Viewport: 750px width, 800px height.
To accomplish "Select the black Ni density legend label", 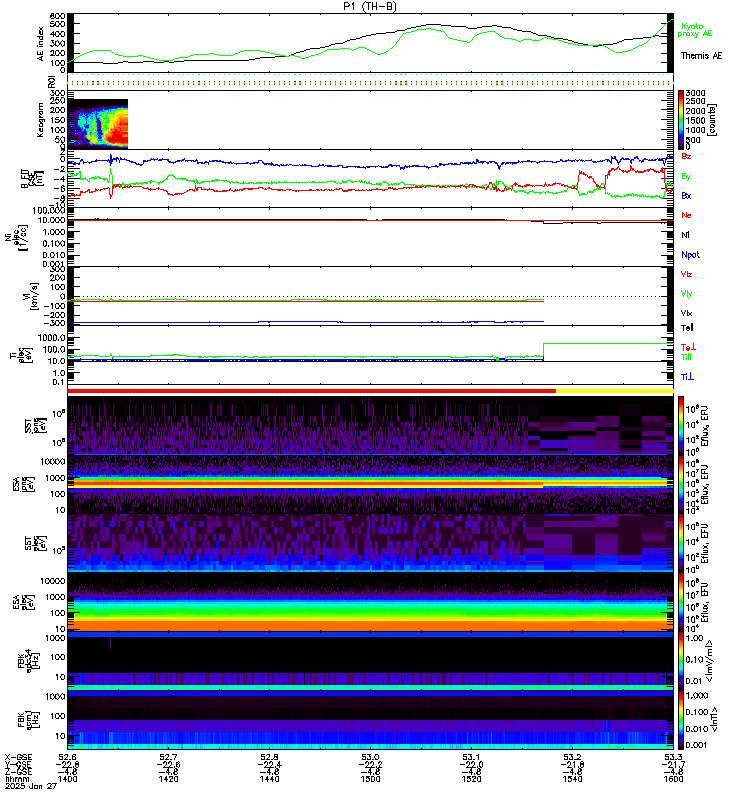I will [x=685, y=235].
